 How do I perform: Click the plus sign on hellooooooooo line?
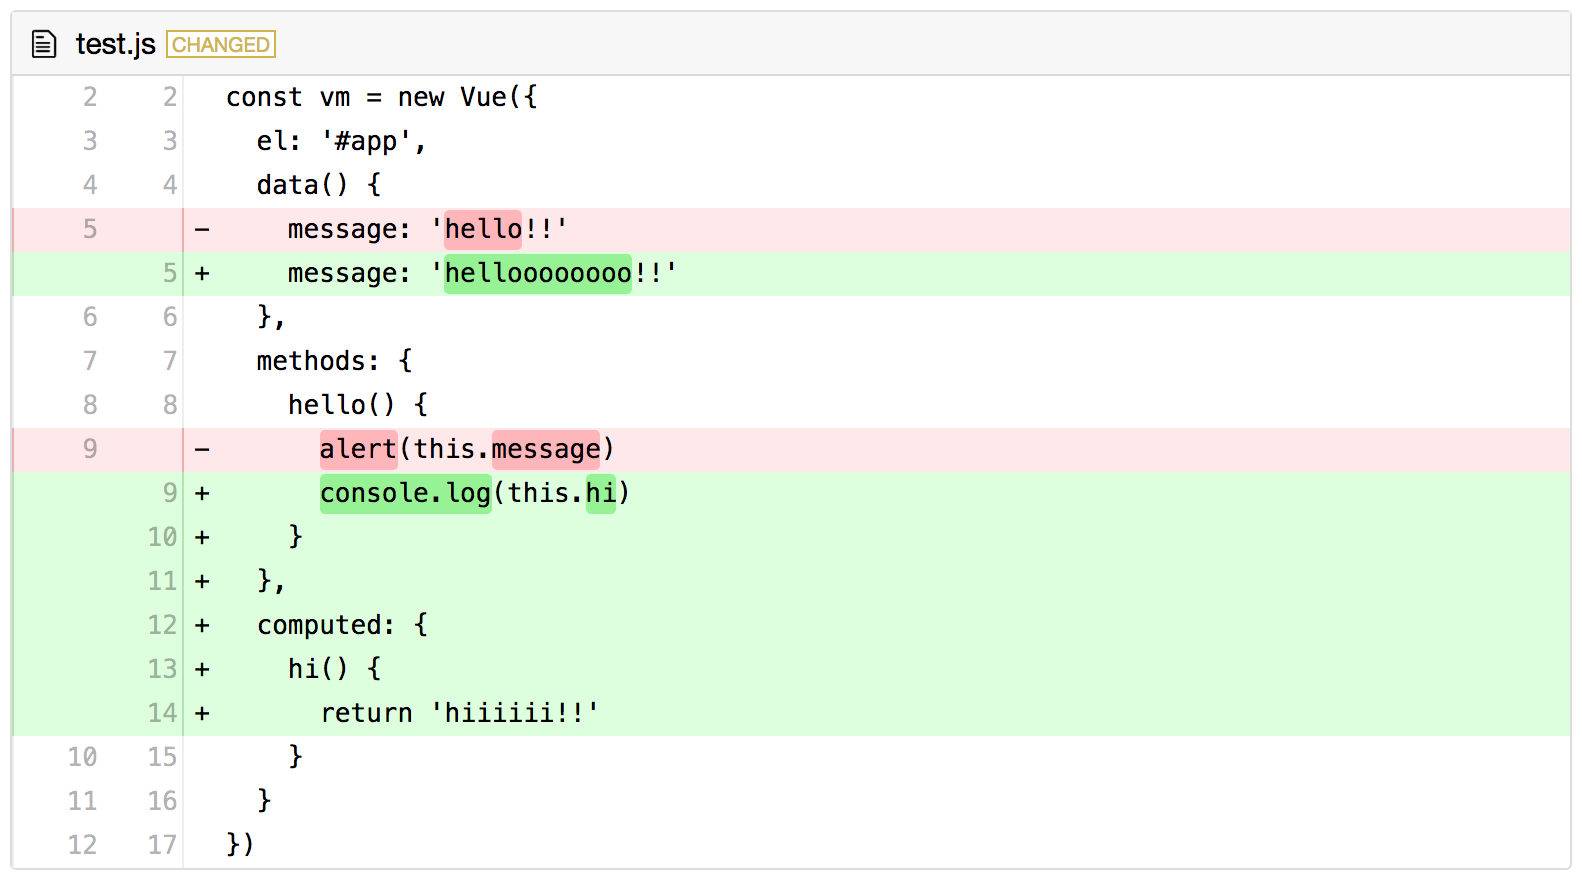pos(202,274)
